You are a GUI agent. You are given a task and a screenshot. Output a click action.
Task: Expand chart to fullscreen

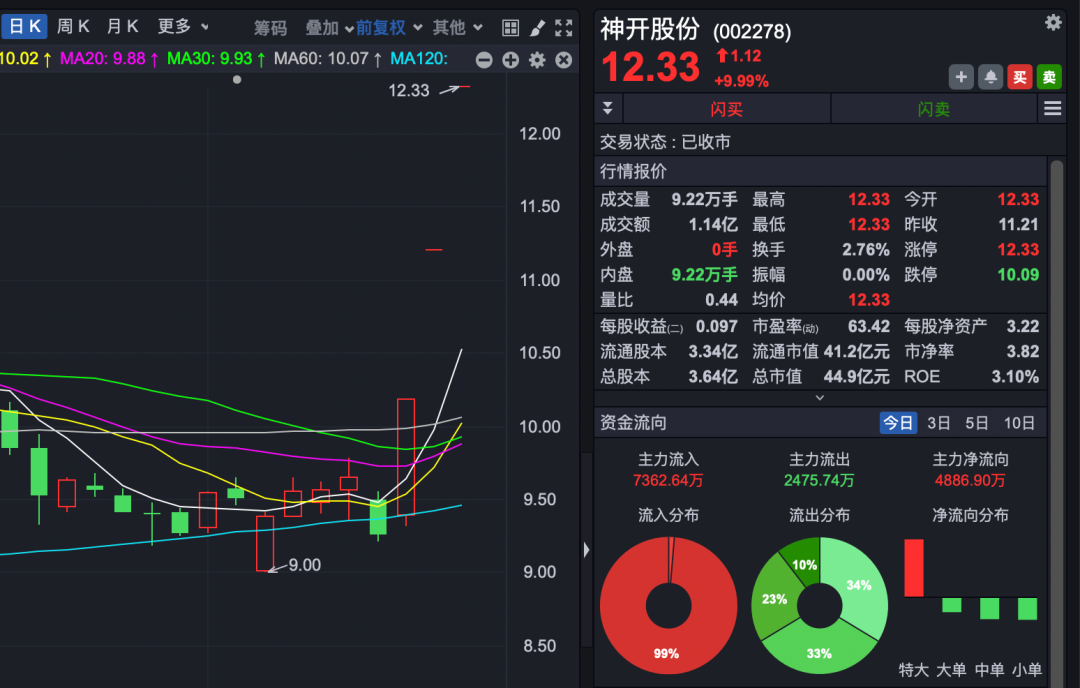click(x=564, y=27)
